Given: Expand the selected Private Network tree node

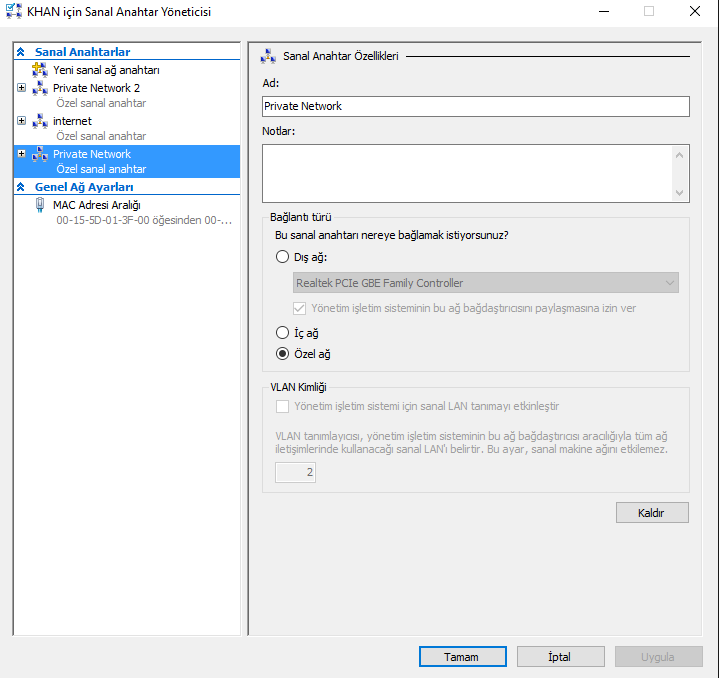Looking at the screenshot, I should tap(22, 154).
